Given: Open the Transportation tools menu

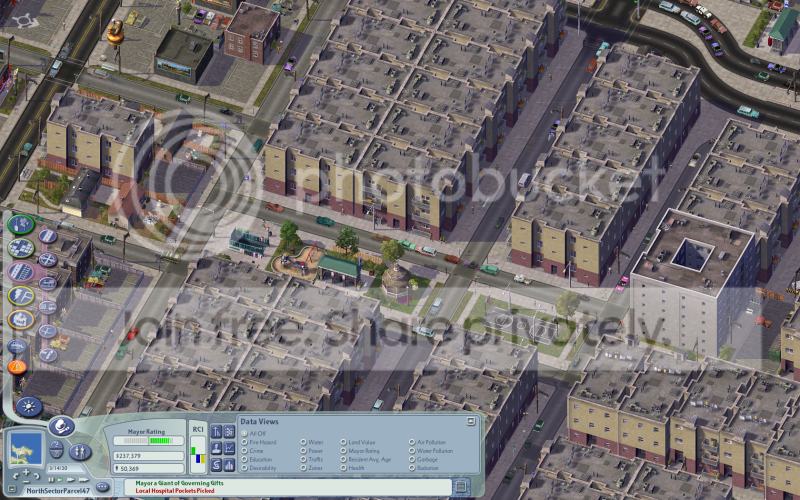Looking at the screenshot, I should point(20,271).
